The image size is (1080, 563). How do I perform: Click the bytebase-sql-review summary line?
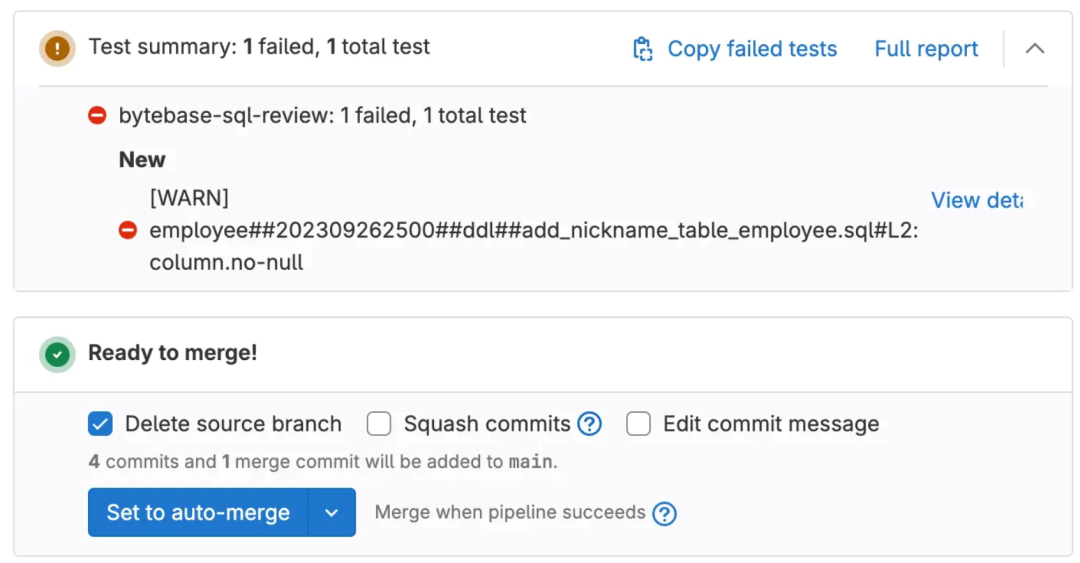click(x=322, y=116)
